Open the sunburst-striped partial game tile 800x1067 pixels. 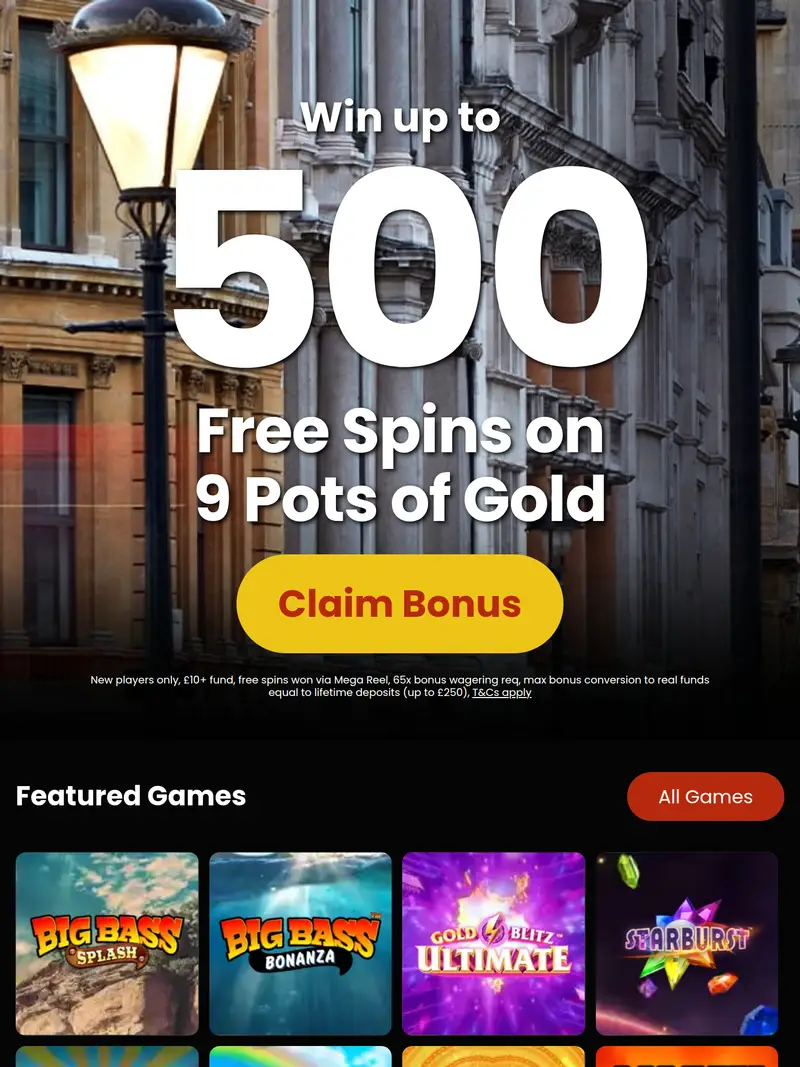pyautogui.click(x=107, y=1057)
